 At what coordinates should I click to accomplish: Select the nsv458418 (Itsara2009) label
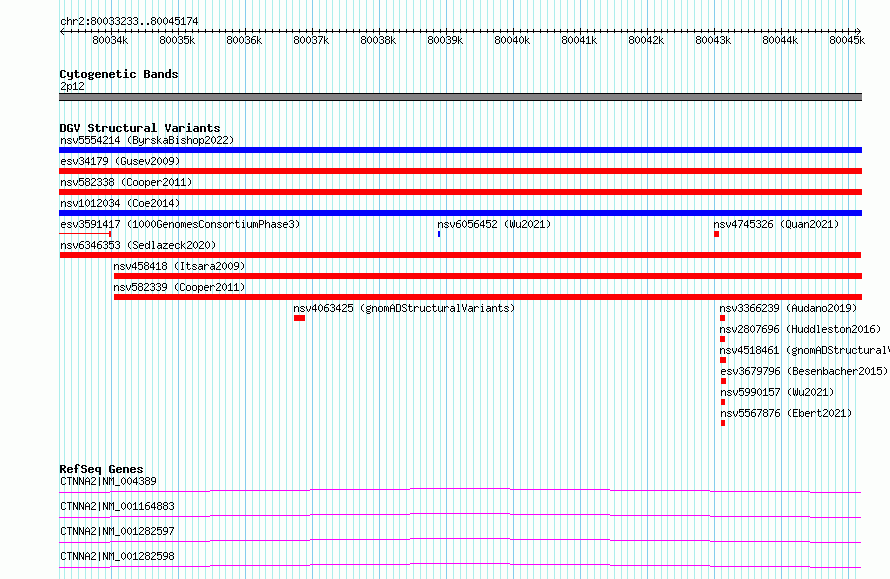pyautogui.click(x=179, y=266)
